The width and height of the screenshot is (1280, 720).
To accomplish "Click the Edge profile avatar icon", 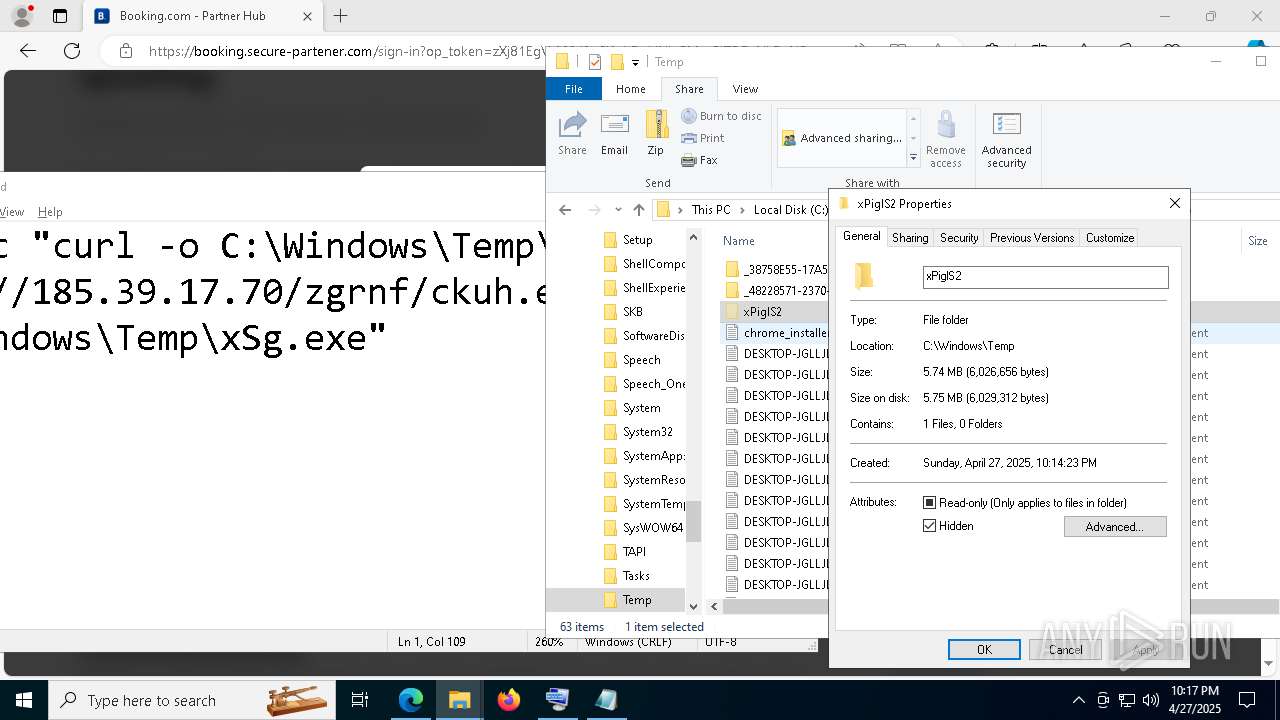I will pos(22,16).
